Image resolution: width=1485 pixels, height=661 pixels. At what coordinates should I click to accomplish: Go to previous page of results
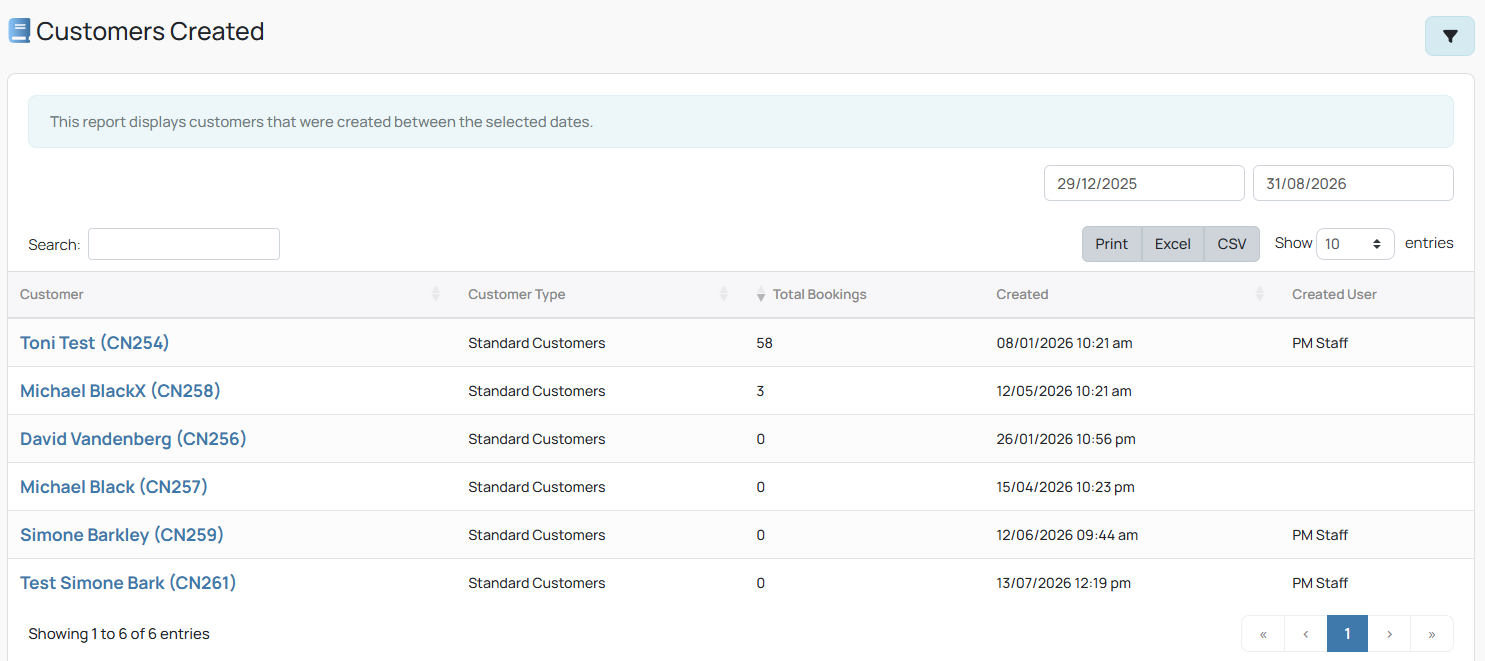pos(1306,634)
